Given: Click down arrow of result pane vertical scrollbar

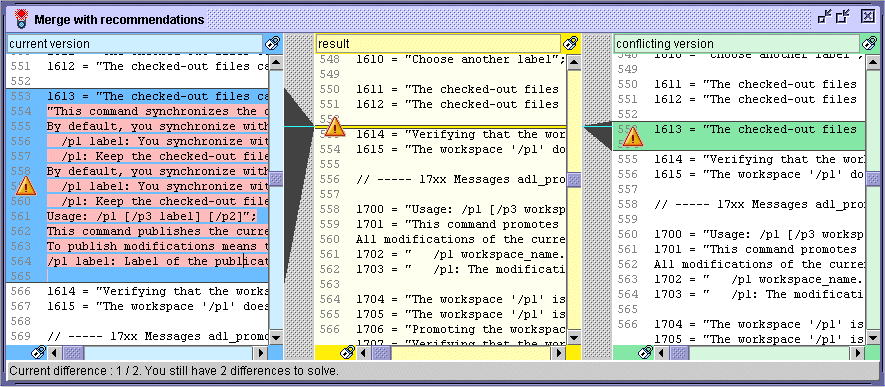Looking at the screenshot, I should tap(574, 338).
